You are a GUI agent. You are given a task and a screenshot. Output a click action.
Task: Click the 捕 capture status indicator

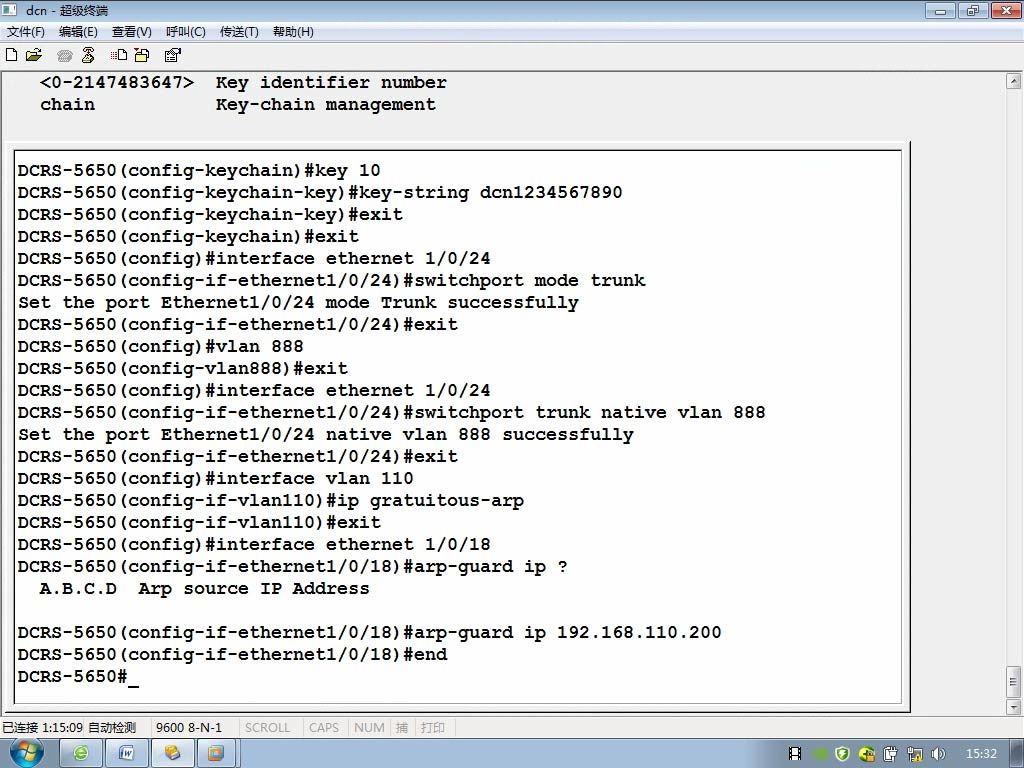402,727
